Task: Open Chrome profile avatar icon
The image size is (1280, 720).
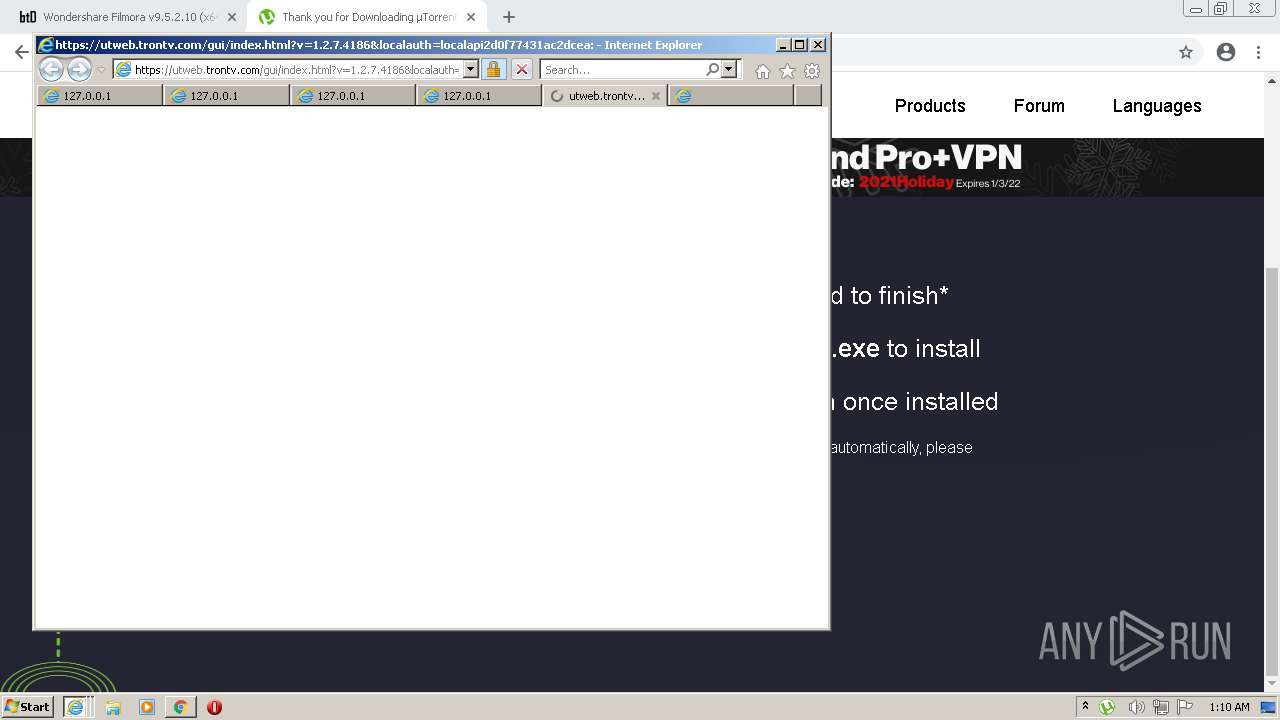Action: [x=1226, y=52]
